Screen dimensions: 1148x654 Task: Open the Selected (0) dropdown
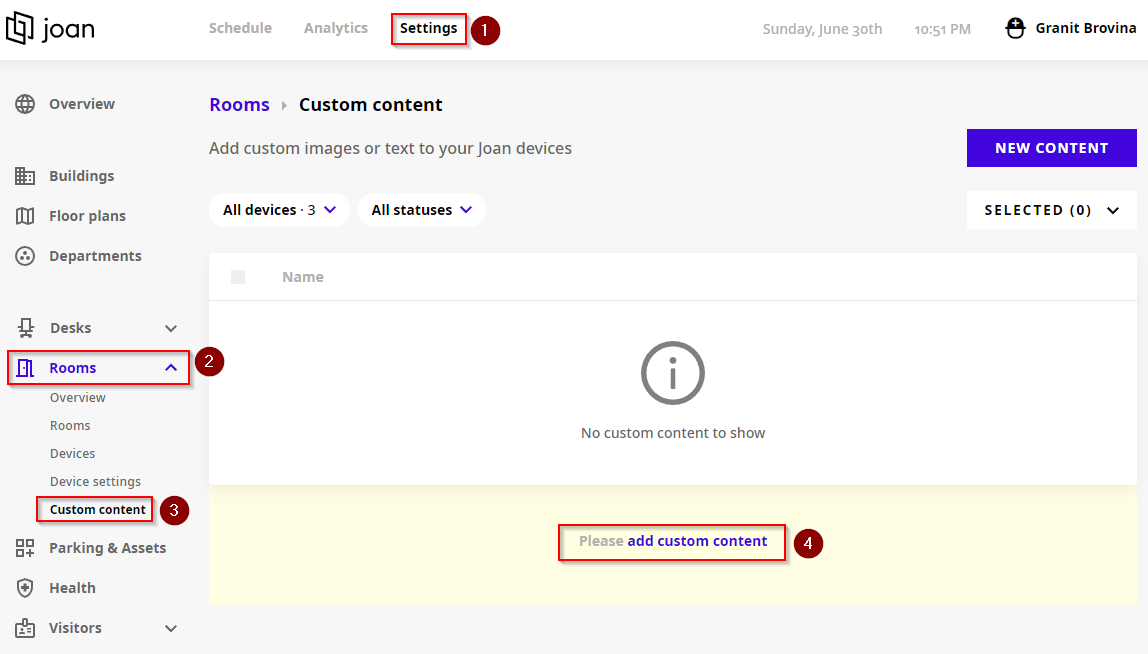tap(1051, 210)
